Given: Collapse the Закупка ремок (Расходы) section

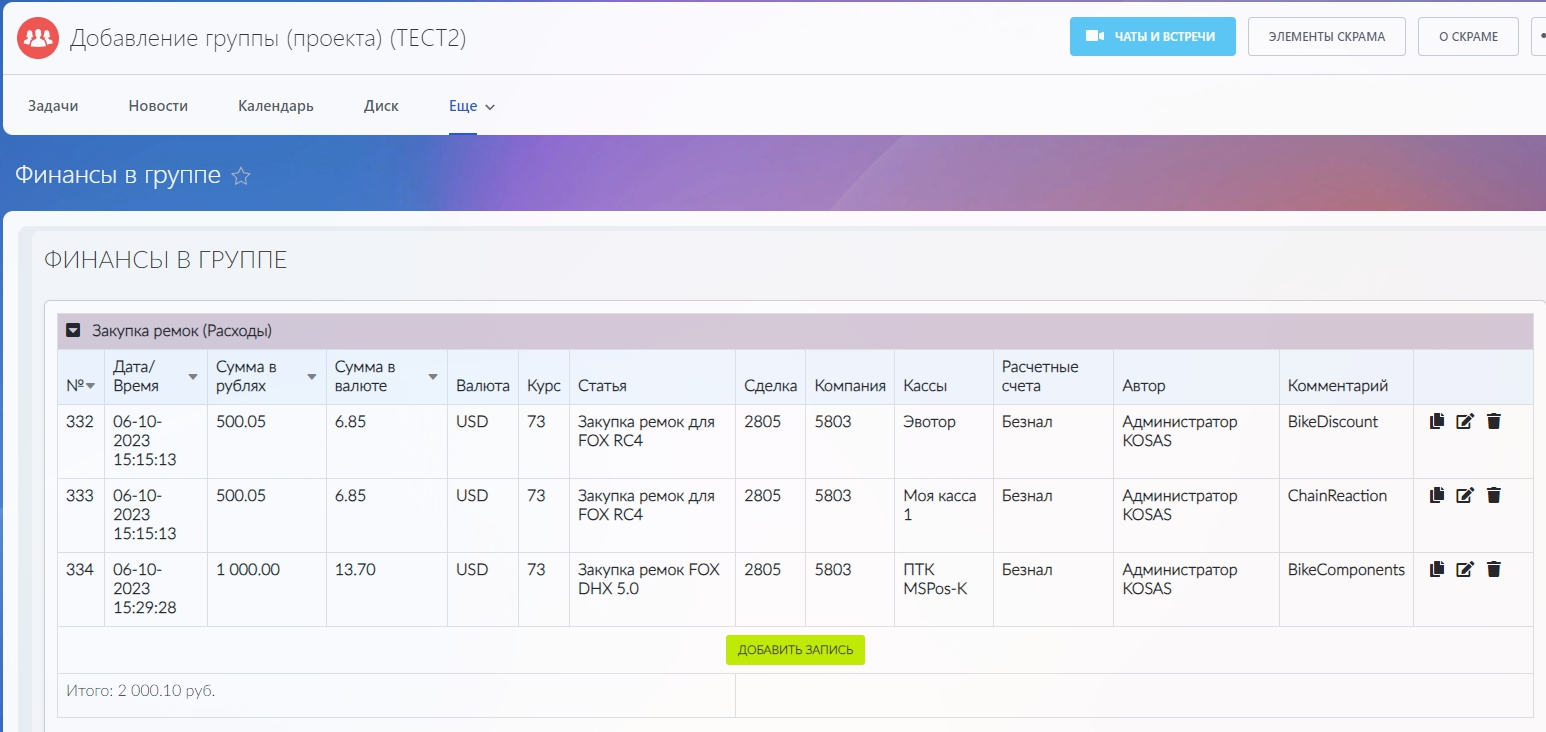Looking at the screenshot, I should click(x=73, y=330).
